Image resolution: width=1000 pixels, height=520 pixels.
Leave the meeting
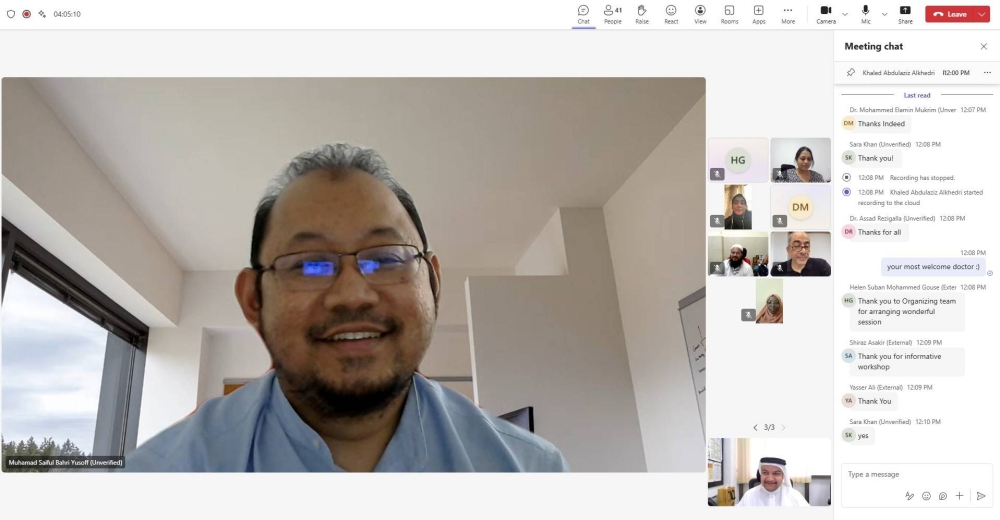(x=949, y=14)
